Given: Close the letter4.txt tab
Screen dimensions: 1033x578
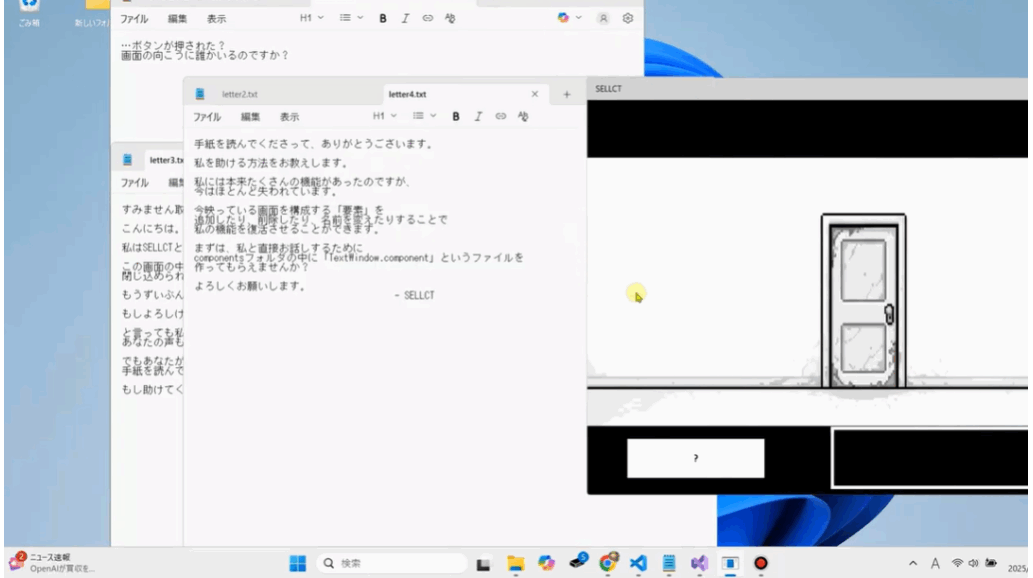Looking at the screenshot, I should click(534, 94).
